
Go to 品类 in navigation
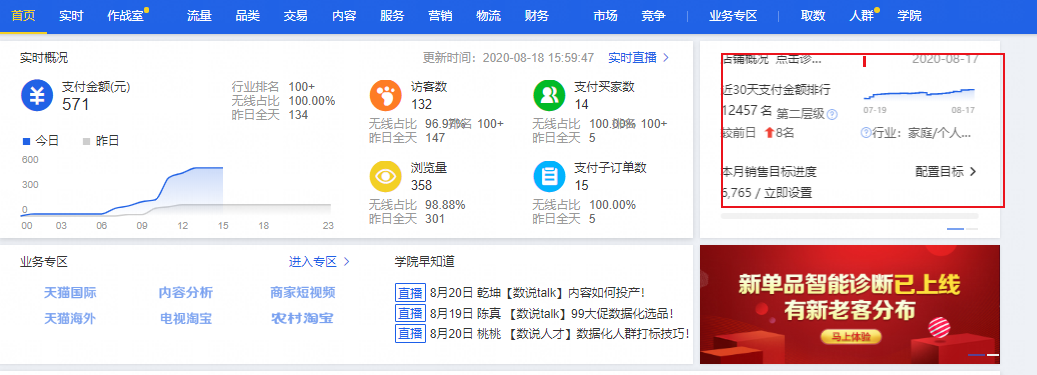pyautogui.click(x=247, y=16)
